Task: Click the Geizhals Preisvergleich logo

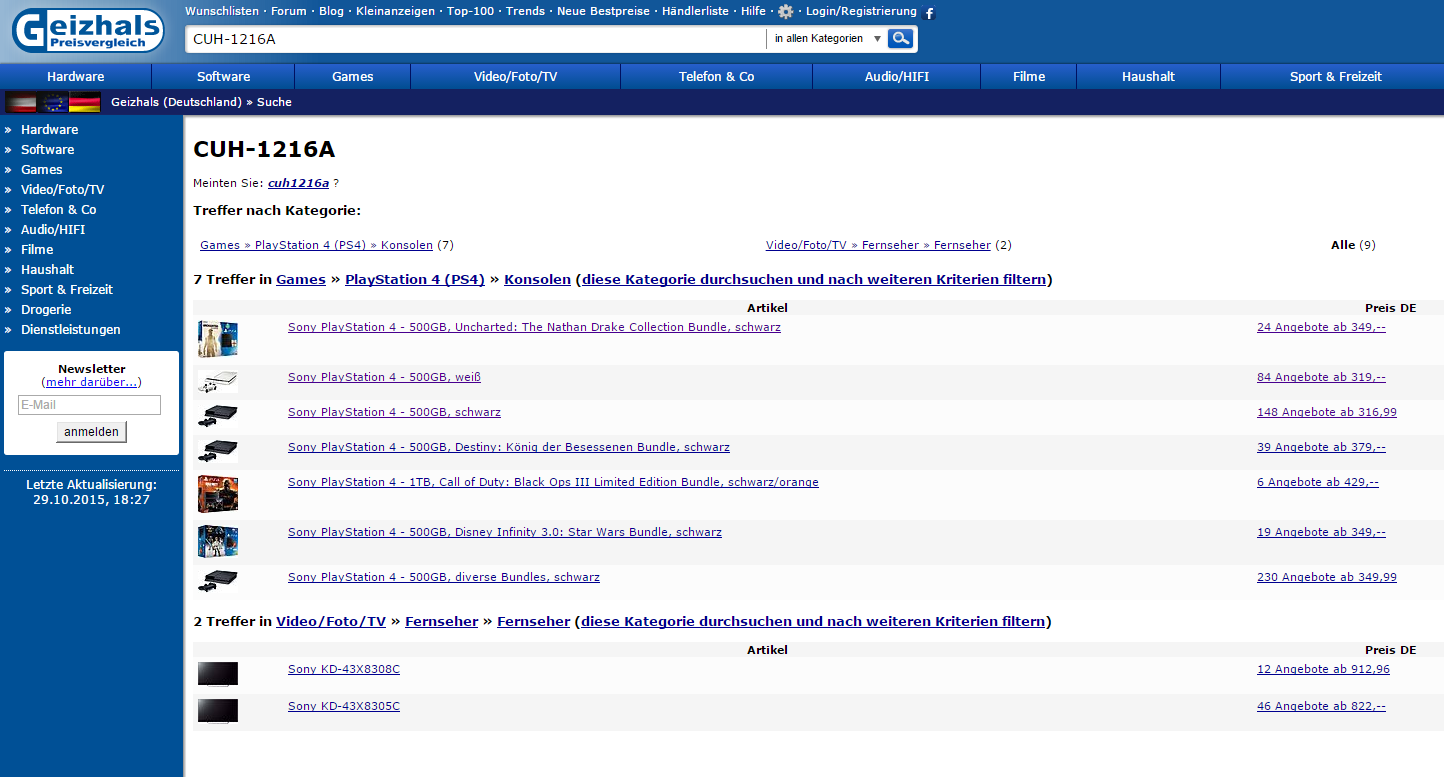Action: 87,30
